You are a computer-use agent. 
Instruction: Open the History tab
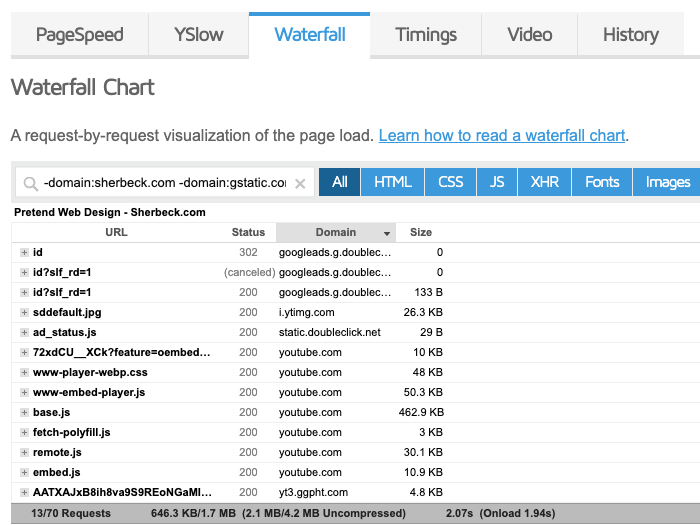[630, 34]
